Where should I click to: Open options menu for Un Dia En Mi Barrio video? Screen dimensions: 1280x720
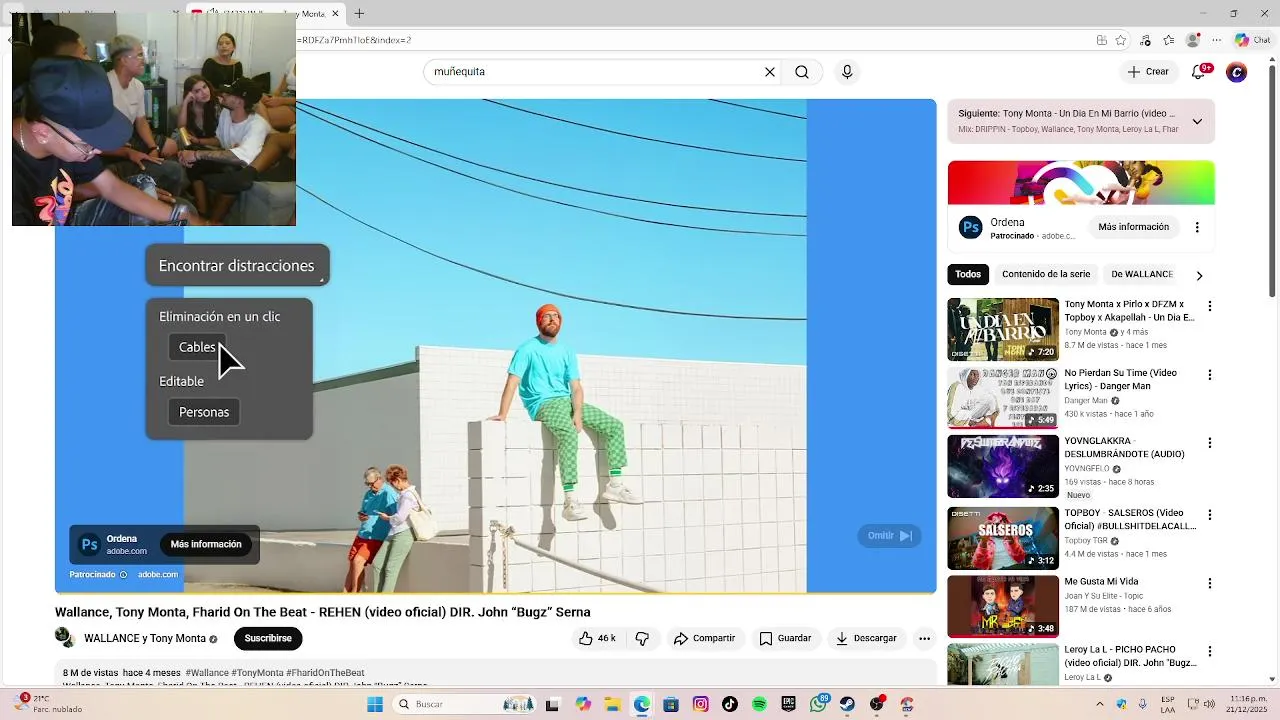tap(1210, 306)
